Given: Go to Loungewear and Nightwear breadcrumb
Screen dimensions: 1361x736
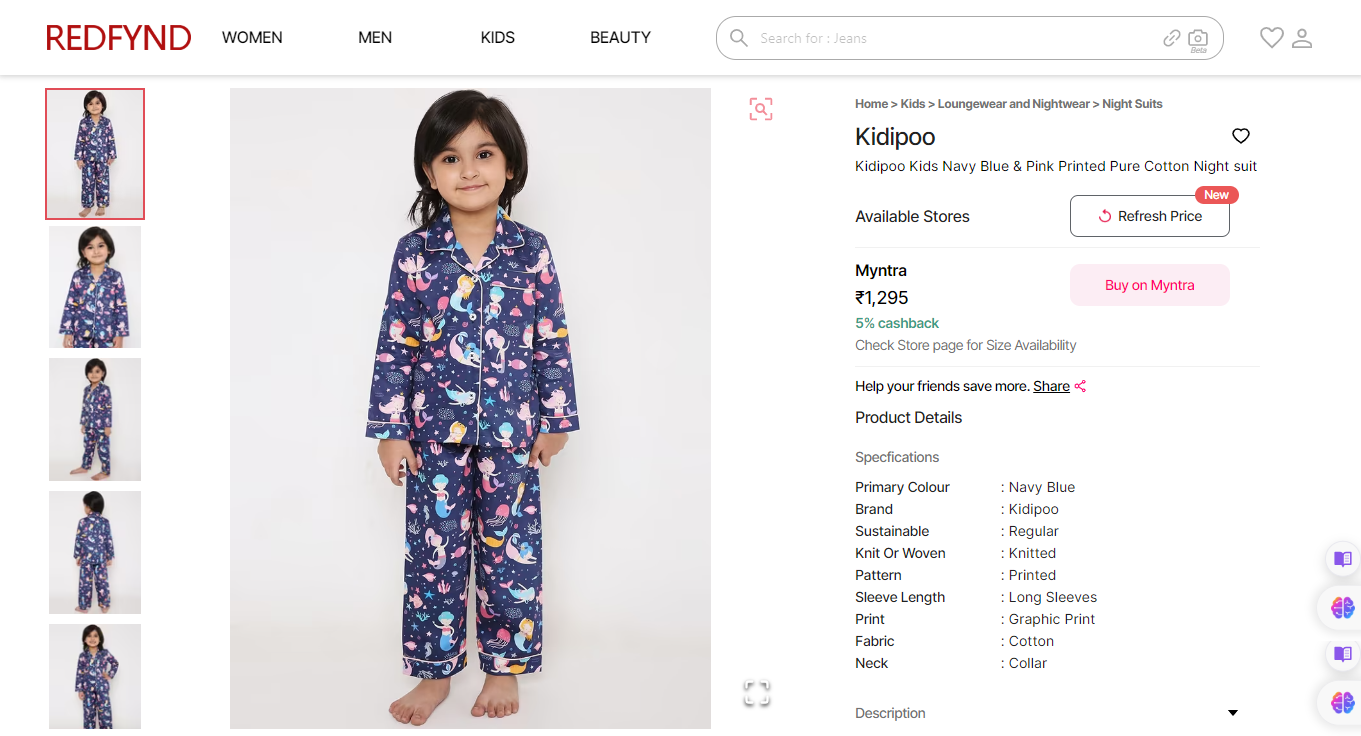Looking at the screenshot, I should 1013,104.
